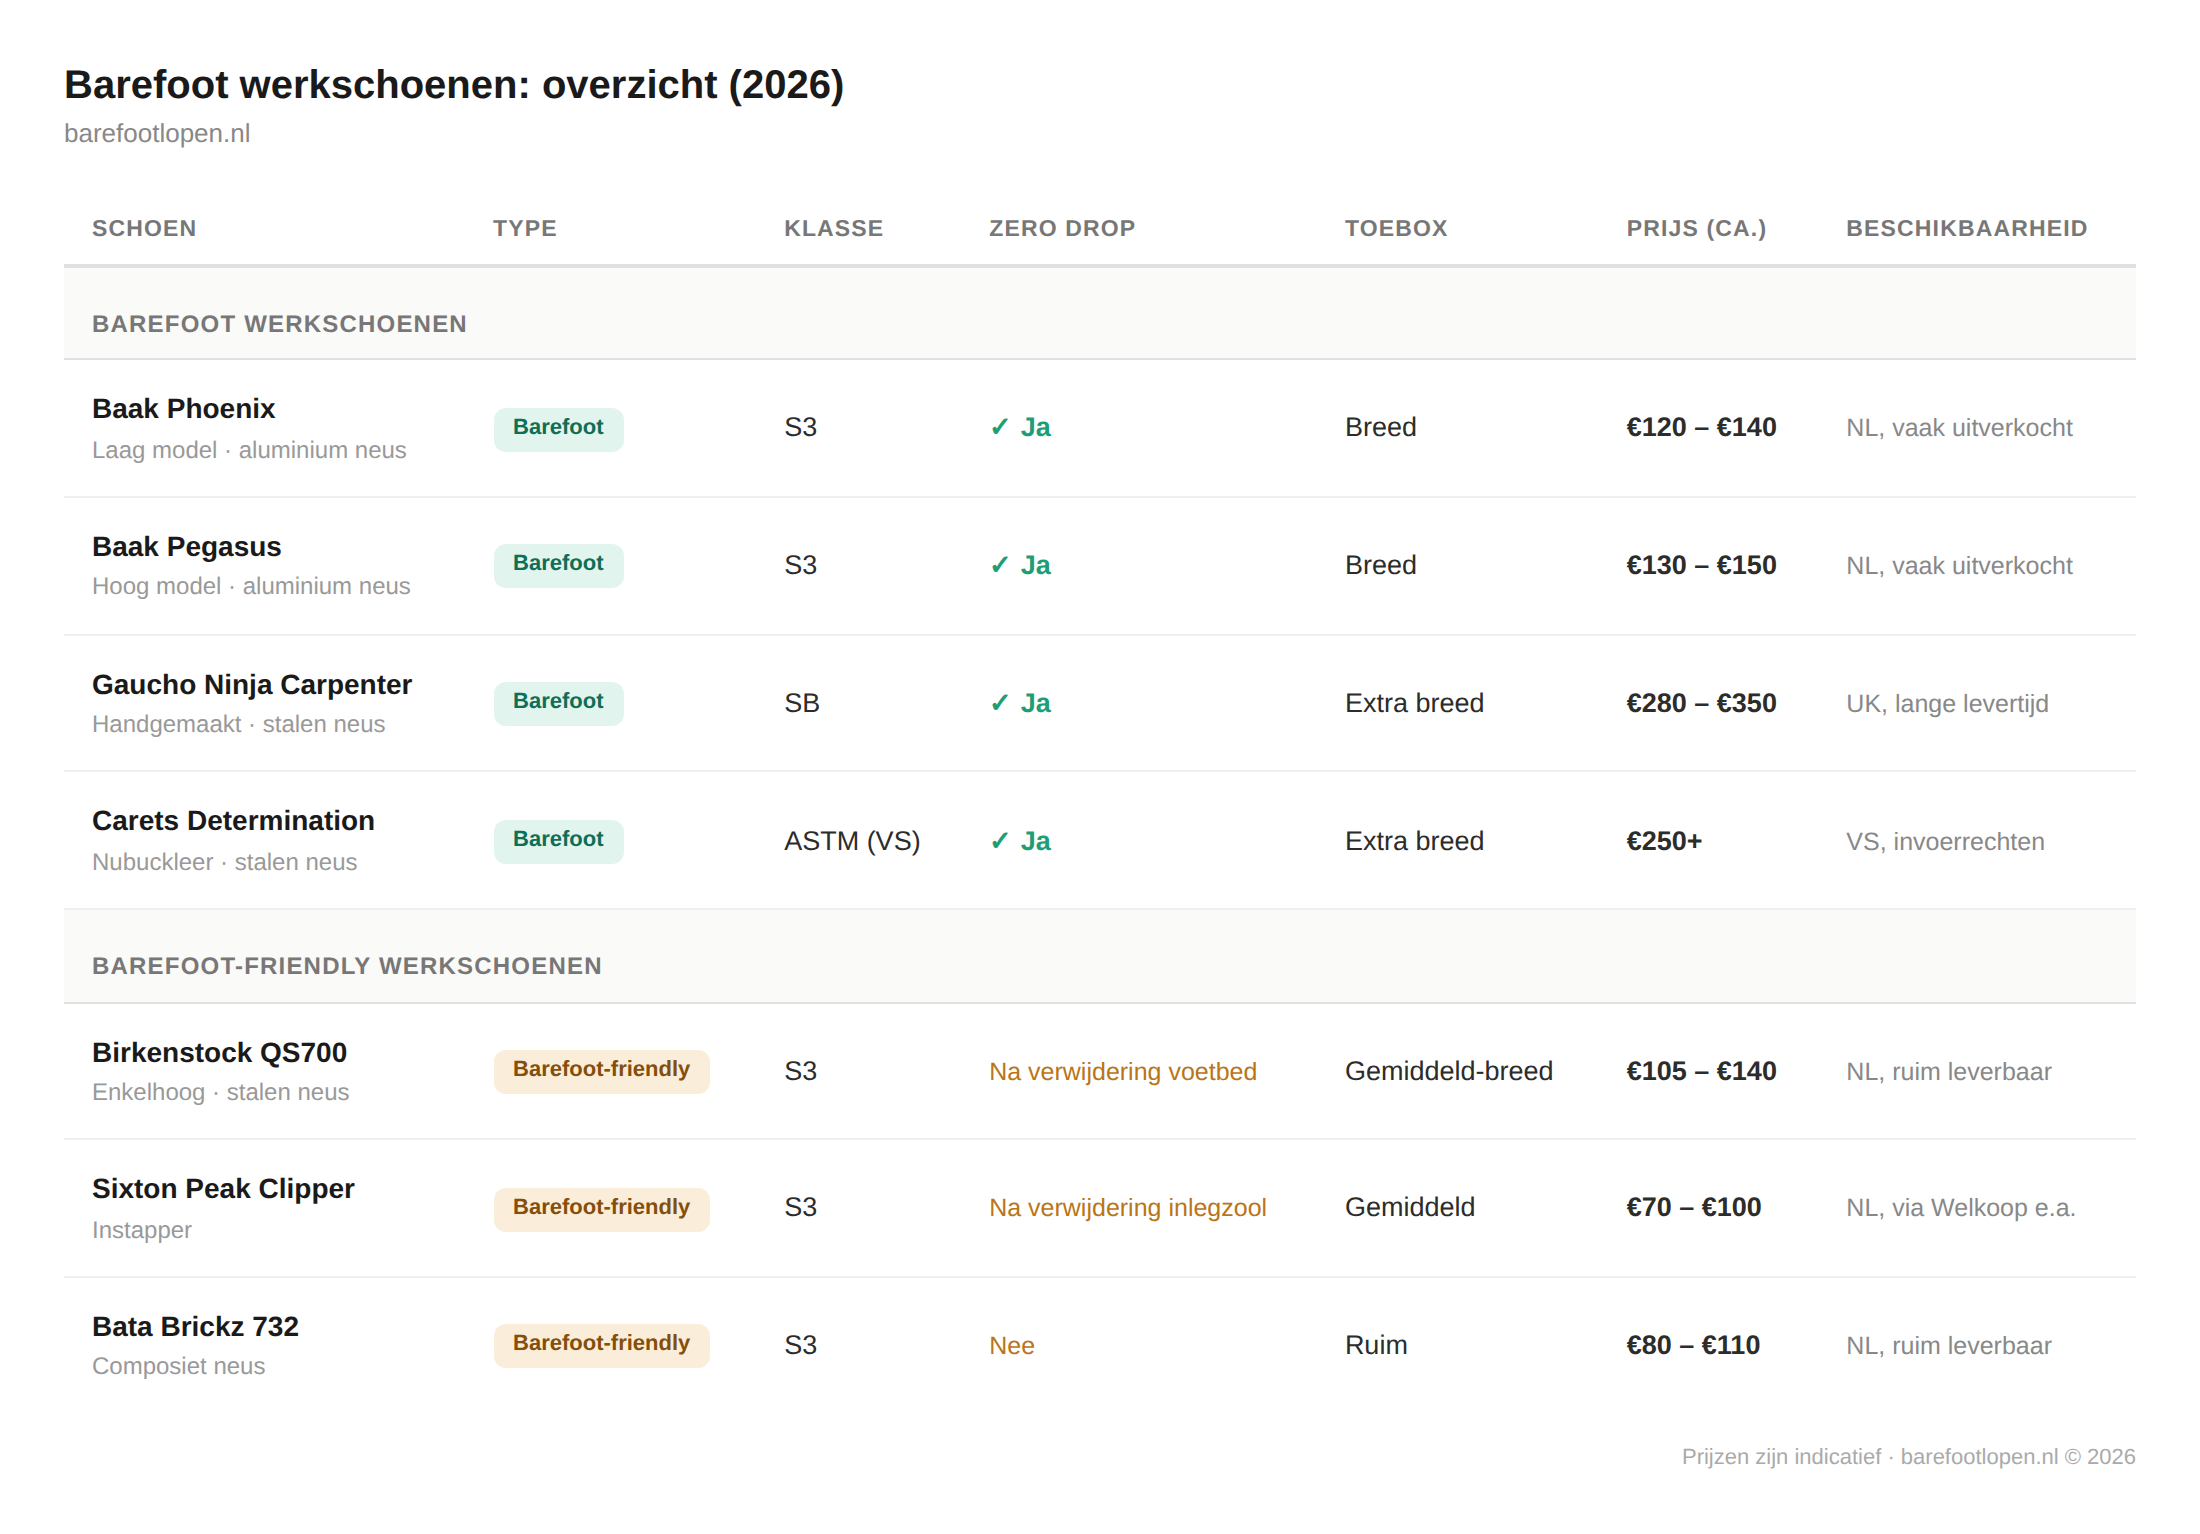The height and width of the screenshot is (1534, 2200).
Task: Open the Sixton Peak Clipper shoe name
Action: pyautogui.click(x=223, y=1189)
